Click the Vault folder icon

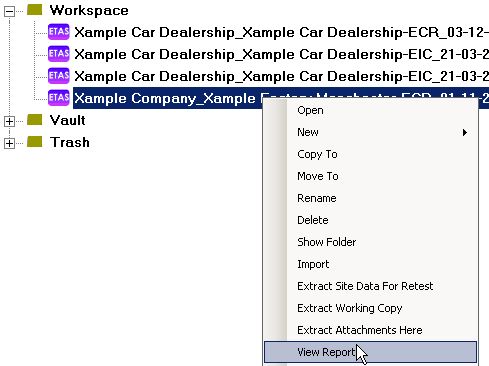click(x=35, y=120)
